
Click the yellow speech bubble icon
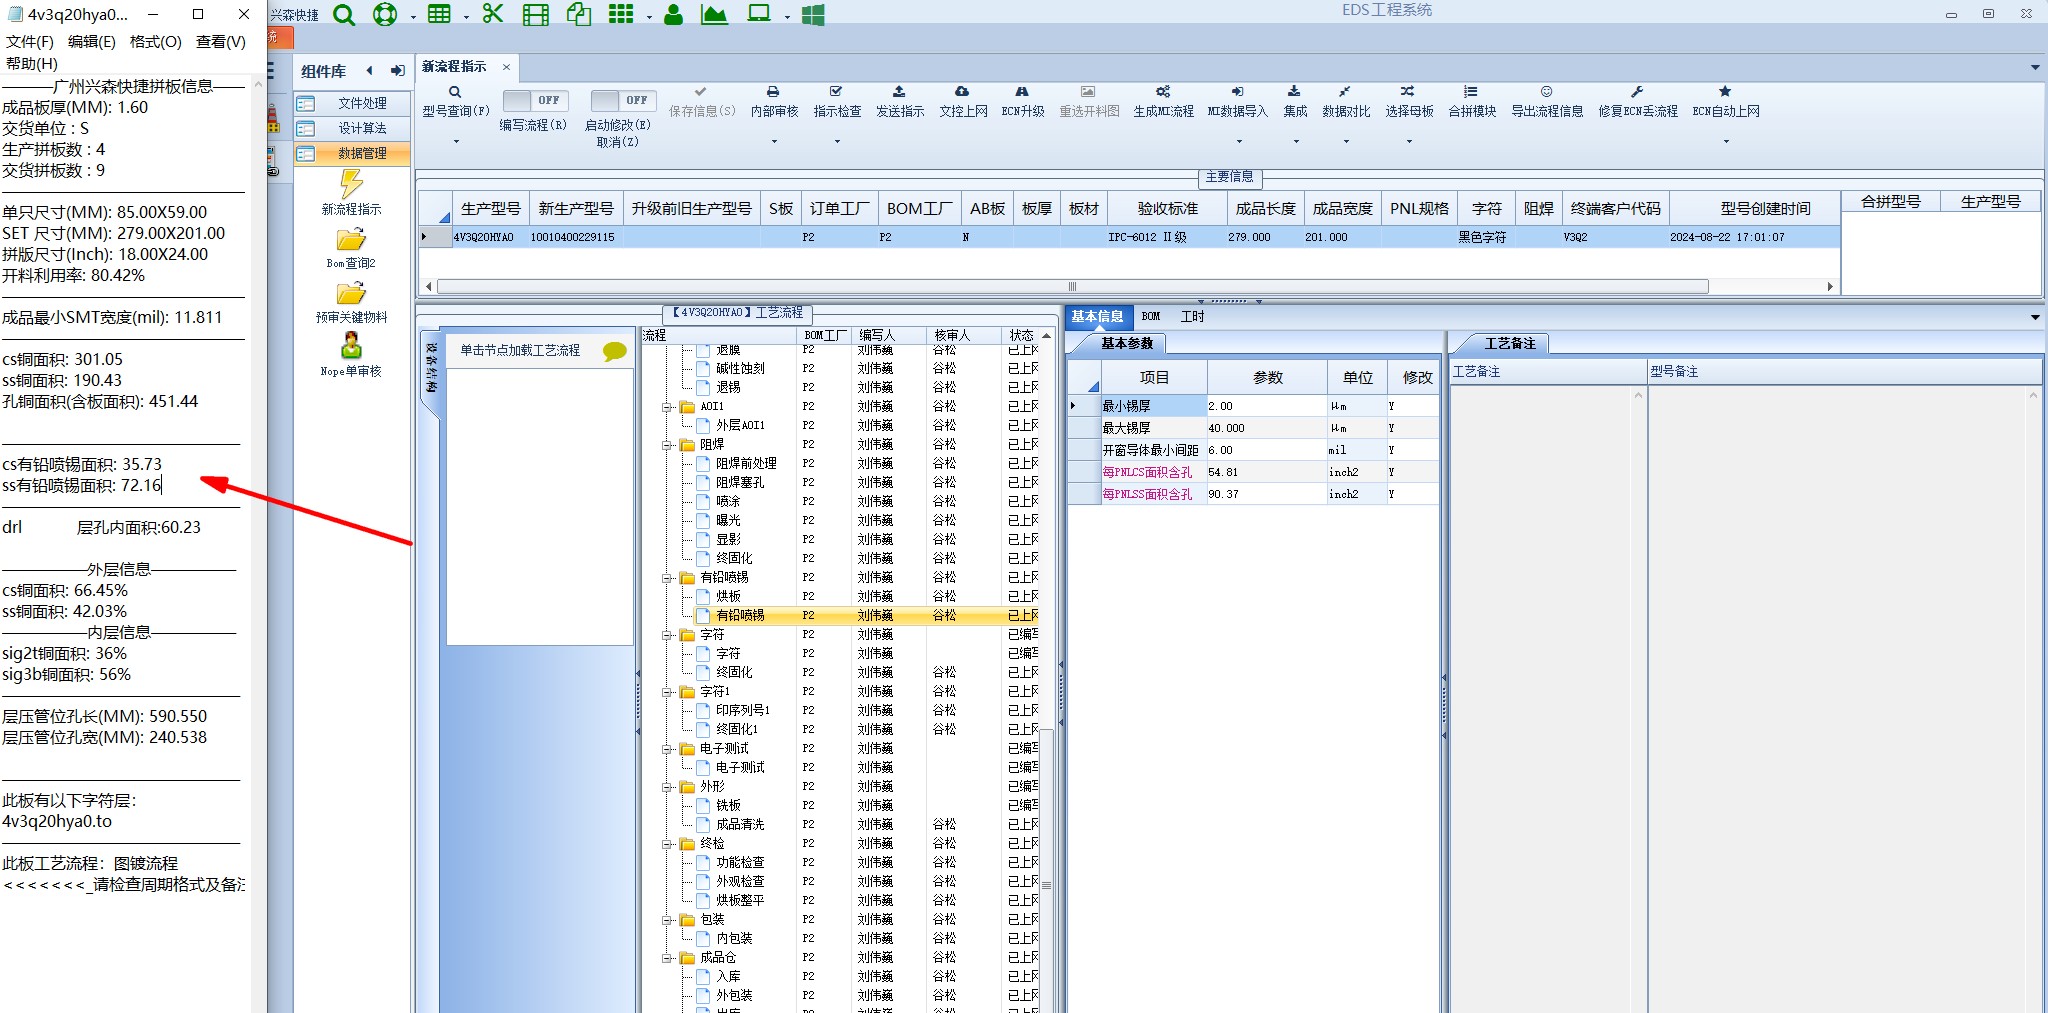coord(614,351)
